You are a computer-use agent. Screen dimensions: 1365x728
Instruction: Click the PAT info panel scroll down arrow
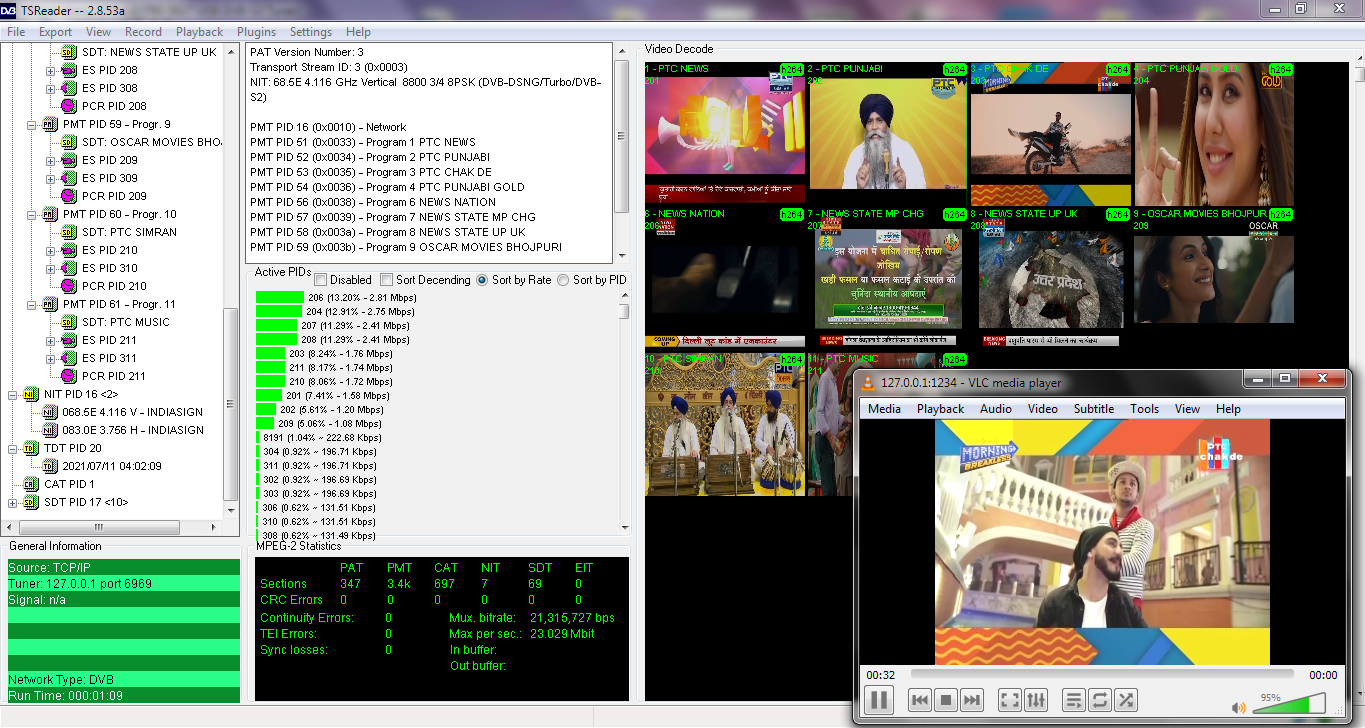point(622,257)
